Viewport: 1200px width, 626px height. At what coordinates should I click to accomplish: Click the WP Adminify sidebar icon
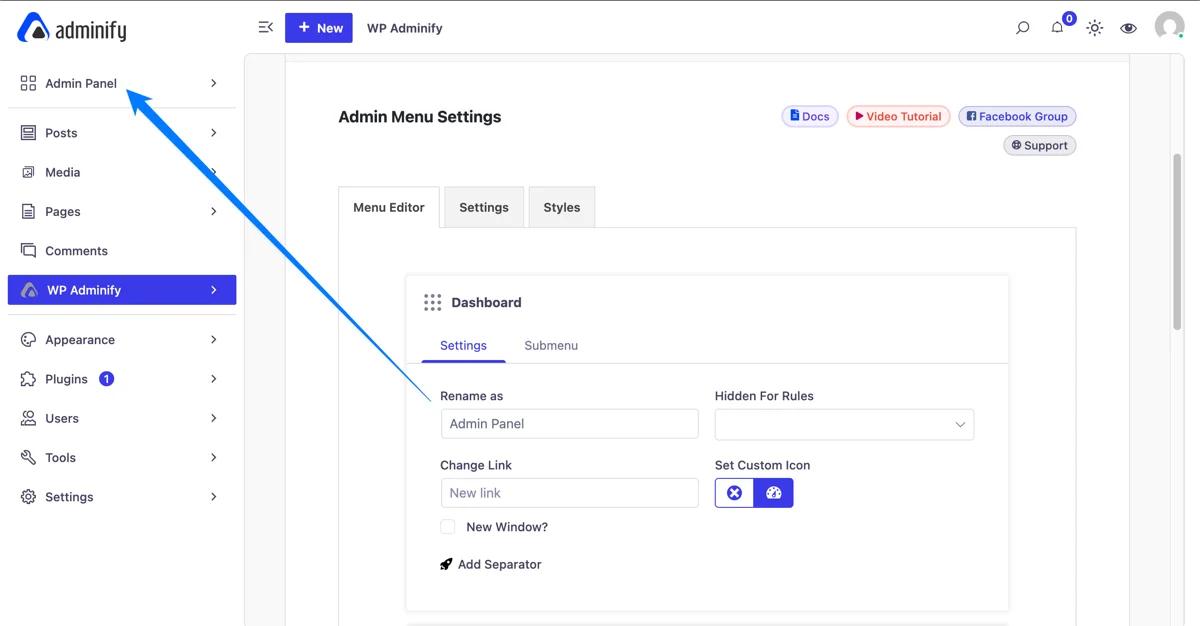(29, 290)
